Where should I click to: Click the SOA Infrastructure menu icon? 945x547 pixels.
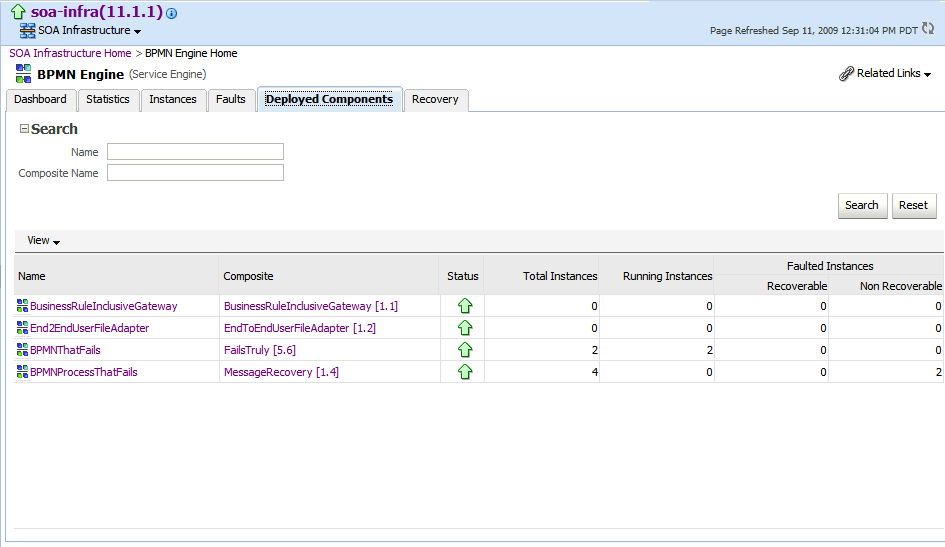(x=27, y=31)
